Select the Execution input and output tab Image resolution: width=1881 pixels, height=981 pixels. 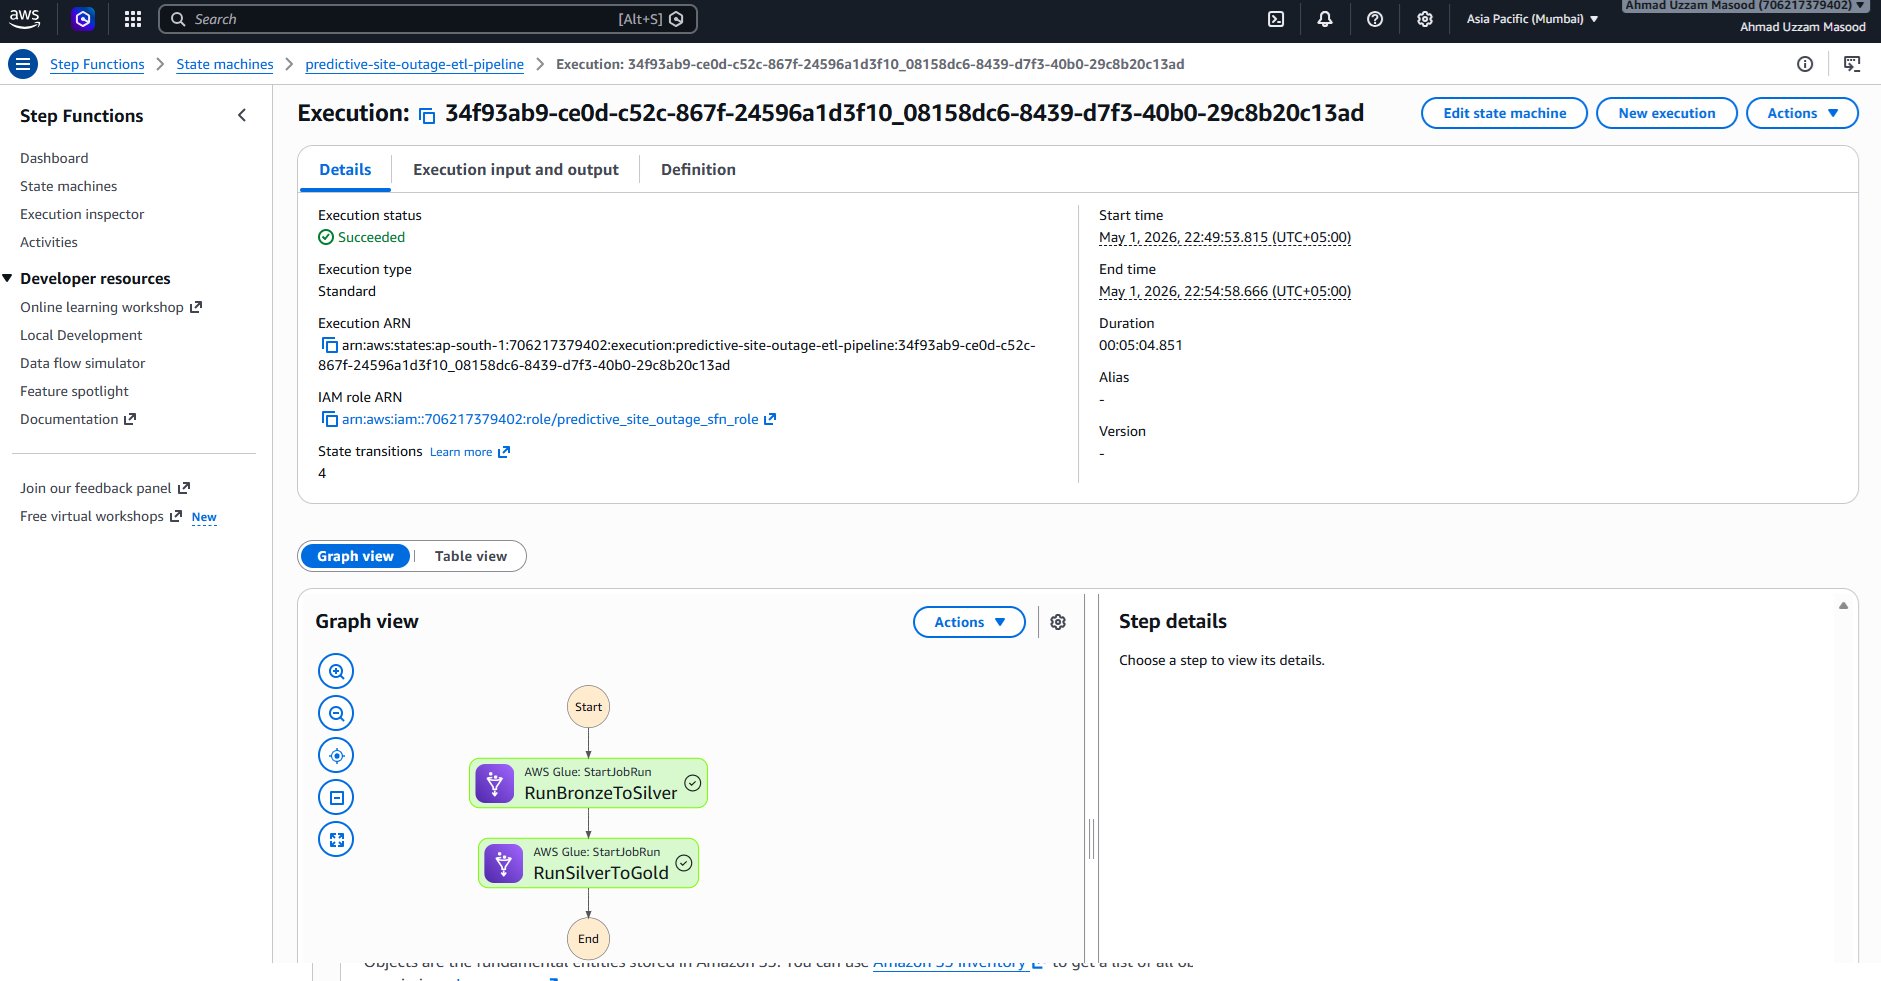click(516, 170)
